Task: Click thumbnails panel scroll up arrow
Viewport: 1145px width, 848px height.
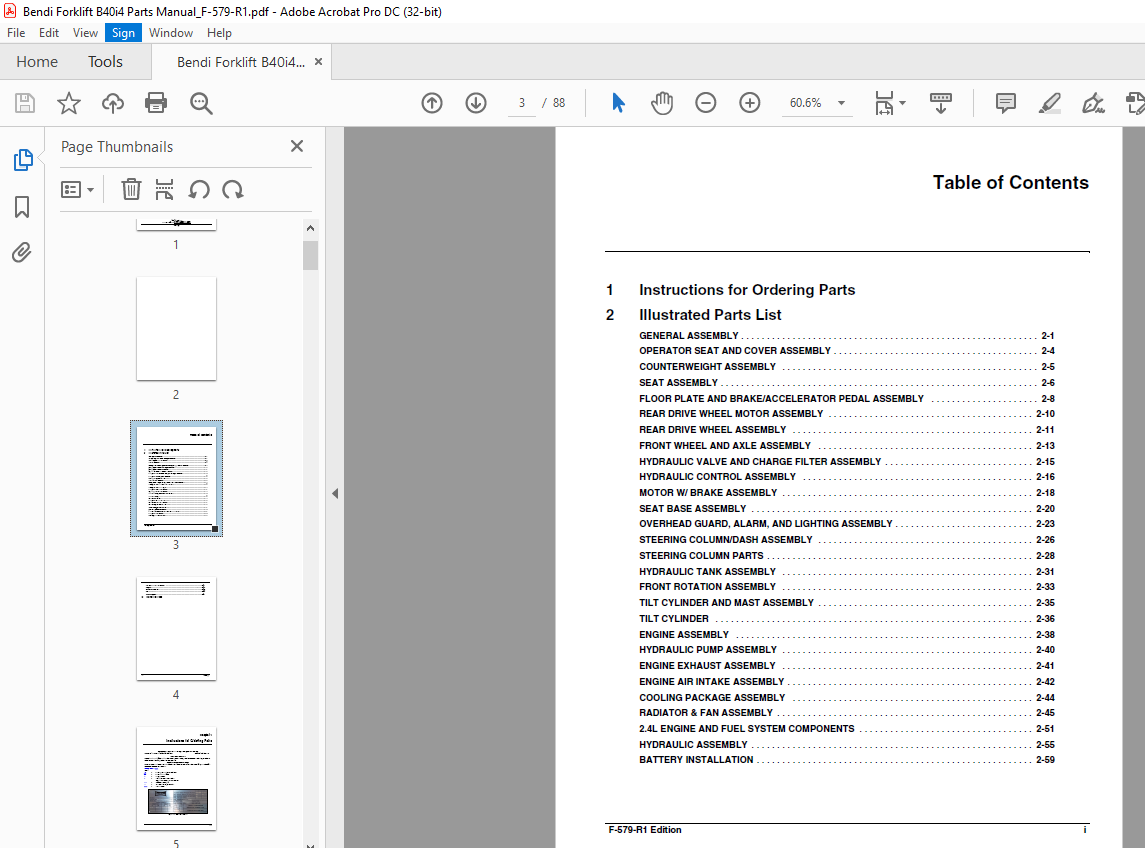Action: tap(310, 229)
